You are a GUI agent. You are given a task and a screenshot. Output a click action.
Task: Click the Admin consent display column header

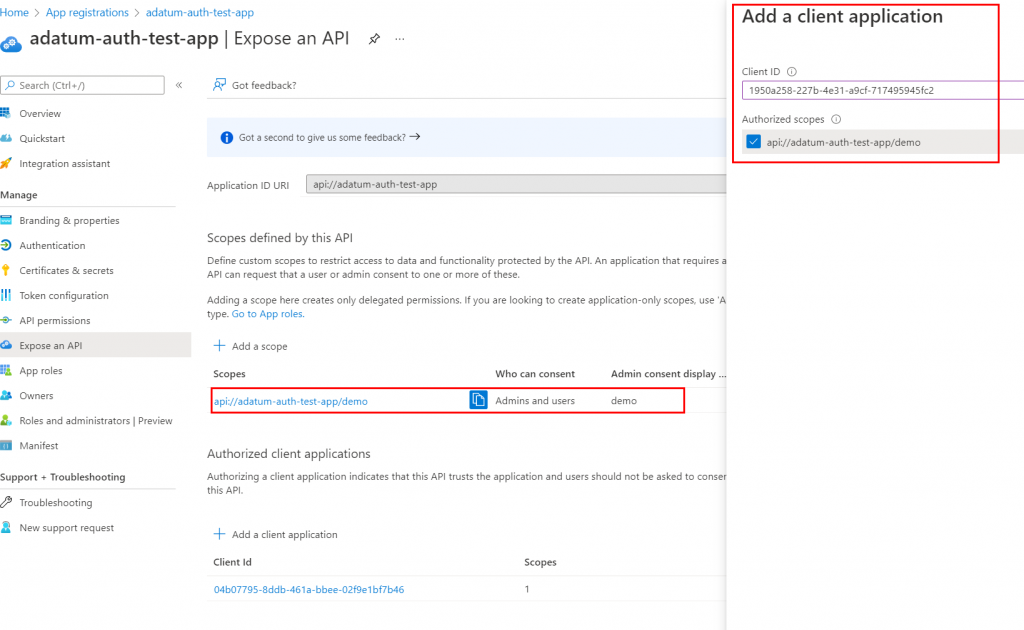pyautogui.click(x=668, y=374)
